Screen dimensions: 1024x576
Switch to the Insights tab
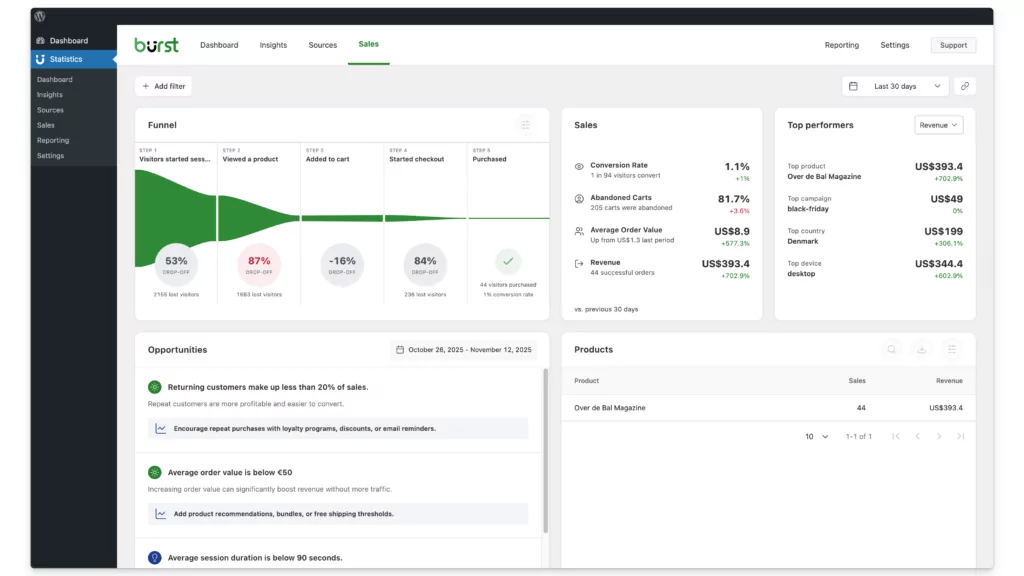pos(272,44)
